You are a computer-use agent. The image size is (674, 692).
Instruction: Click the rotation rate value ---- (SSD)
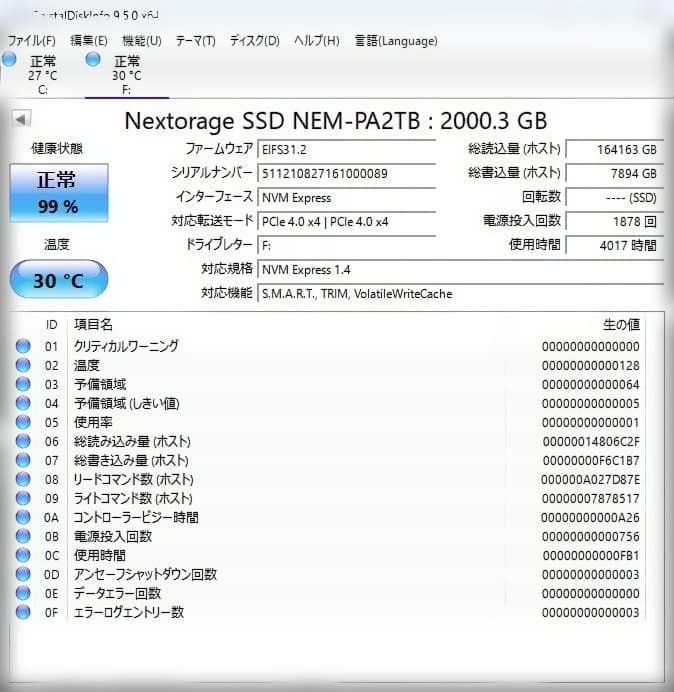614,198
